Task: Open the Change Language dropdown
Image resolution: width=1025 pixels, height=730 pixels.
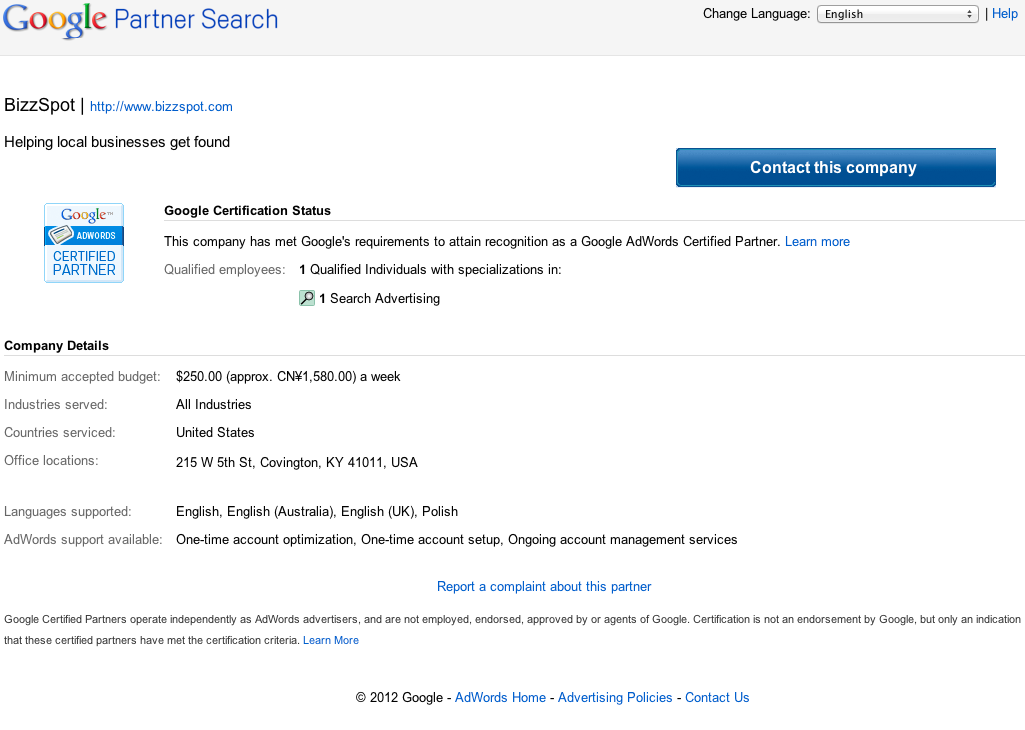Action: pos(898,14)
